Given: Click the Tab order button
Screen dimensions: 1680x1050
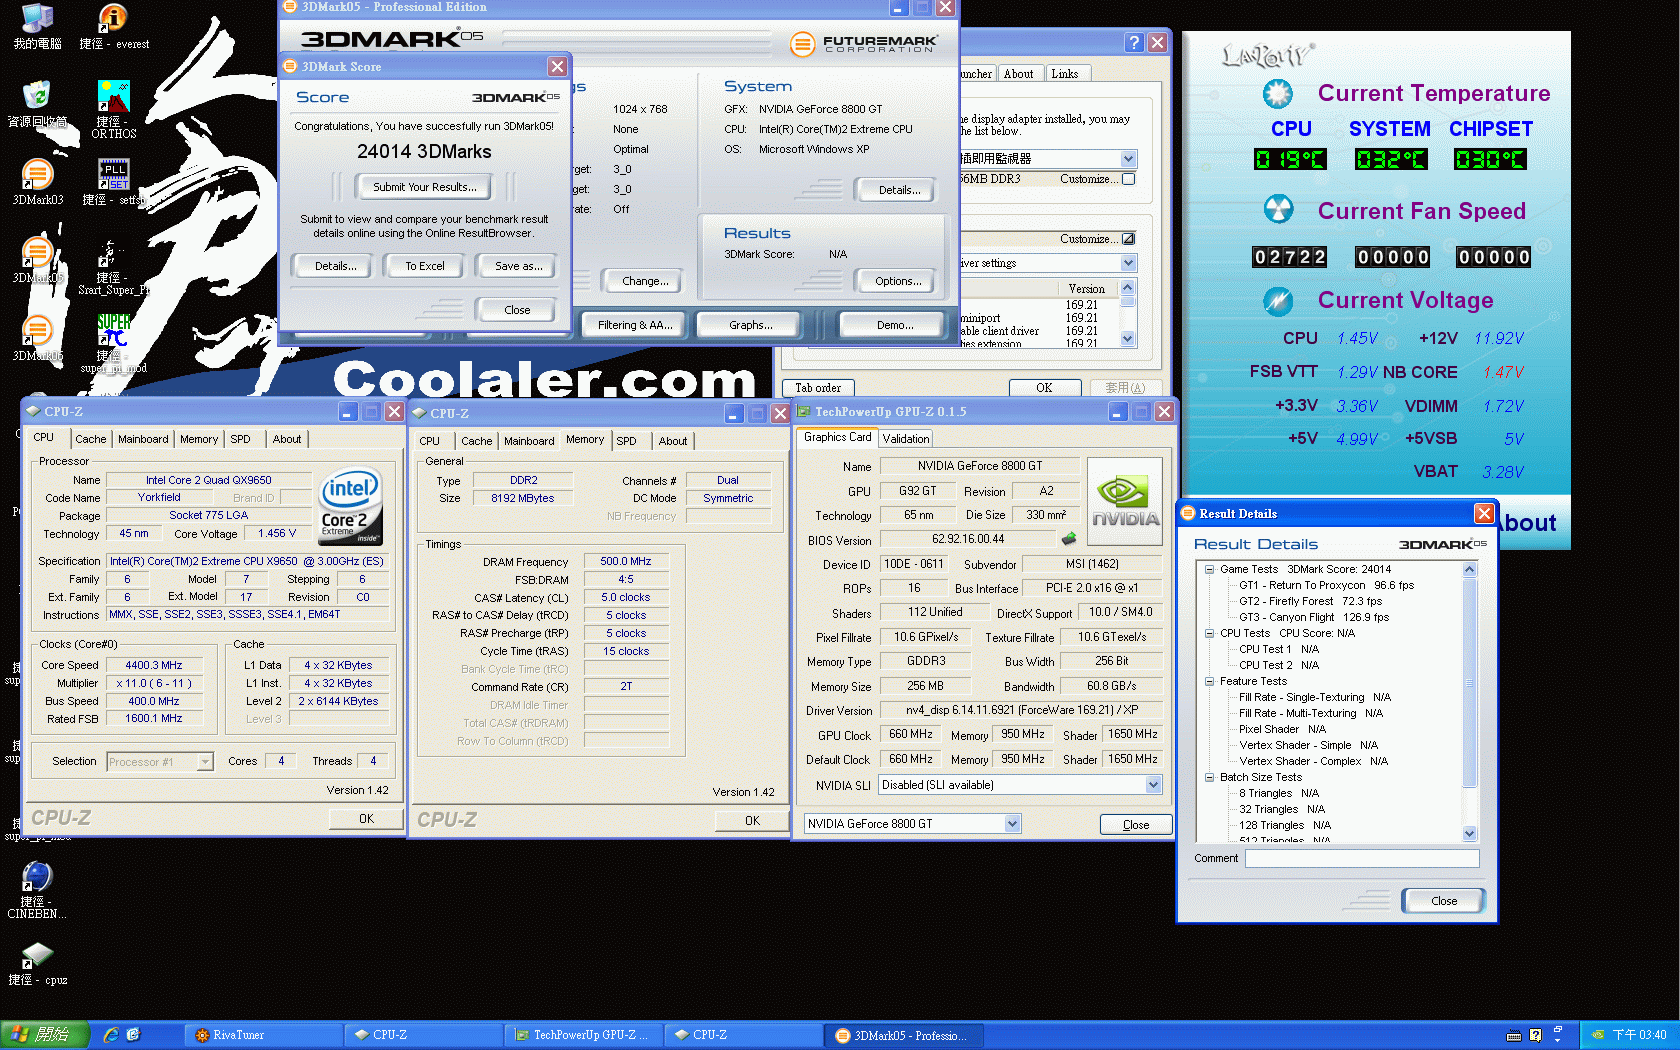Looking at the screenshot, I should coord(818,388).
